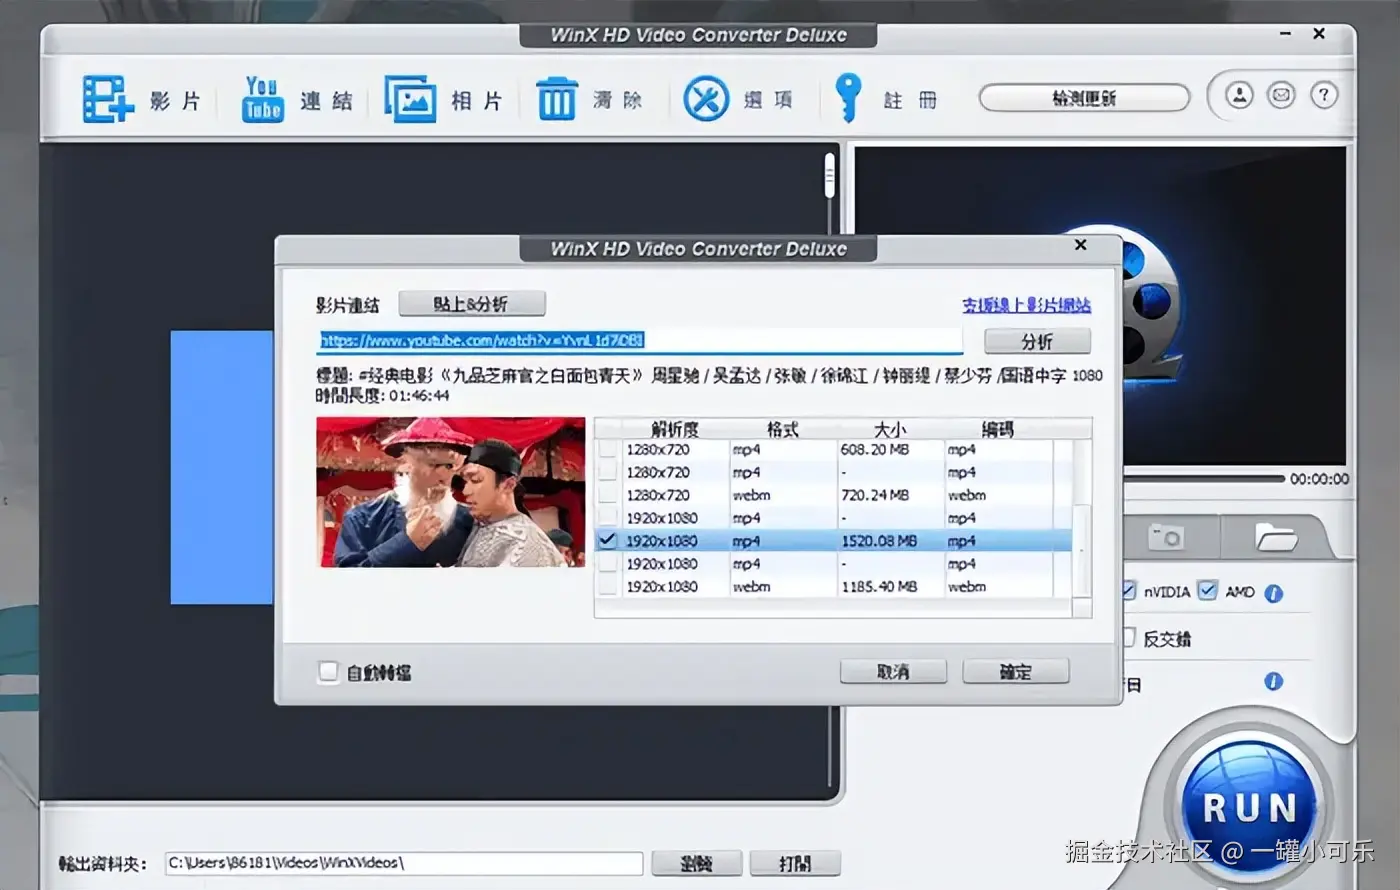Confirm selection with the 確定 button
1400x890 pixels.
coord(1016,671)
